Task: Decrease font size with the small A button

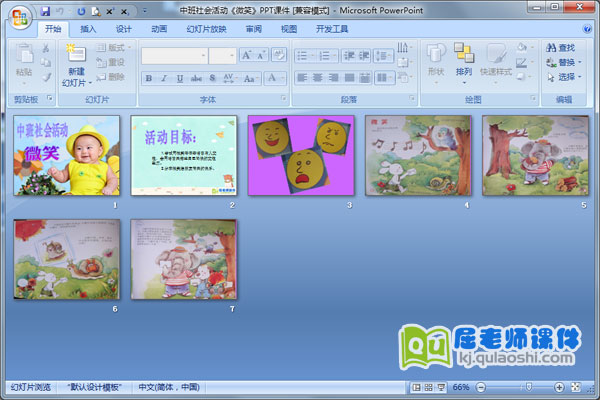Action: pyautogui.click(x=262, y=55)
